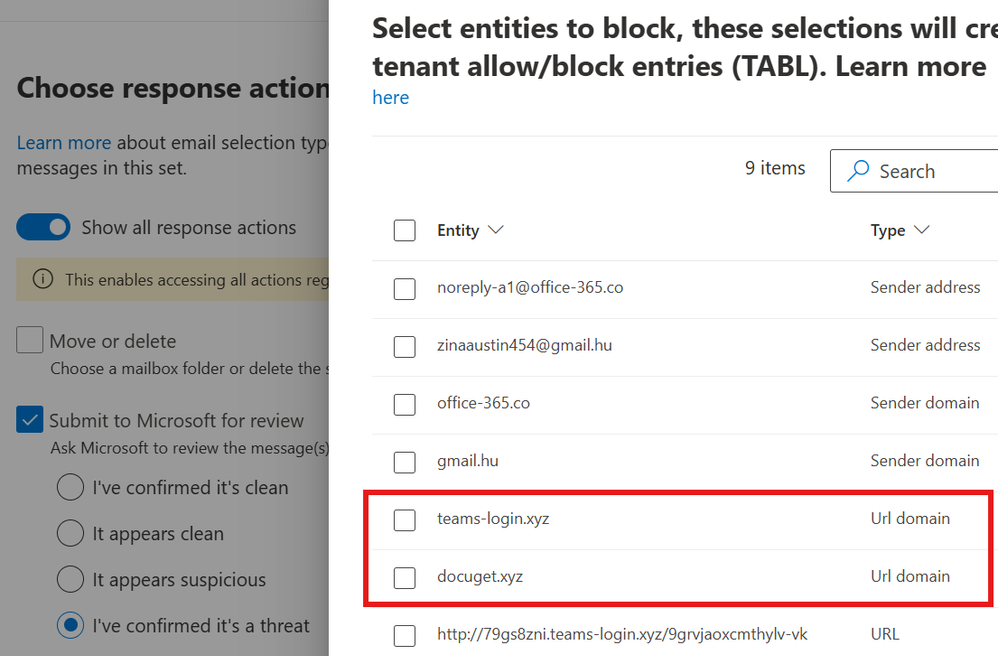
Task: Click the search magnifier icon
Action: [858, 171]
